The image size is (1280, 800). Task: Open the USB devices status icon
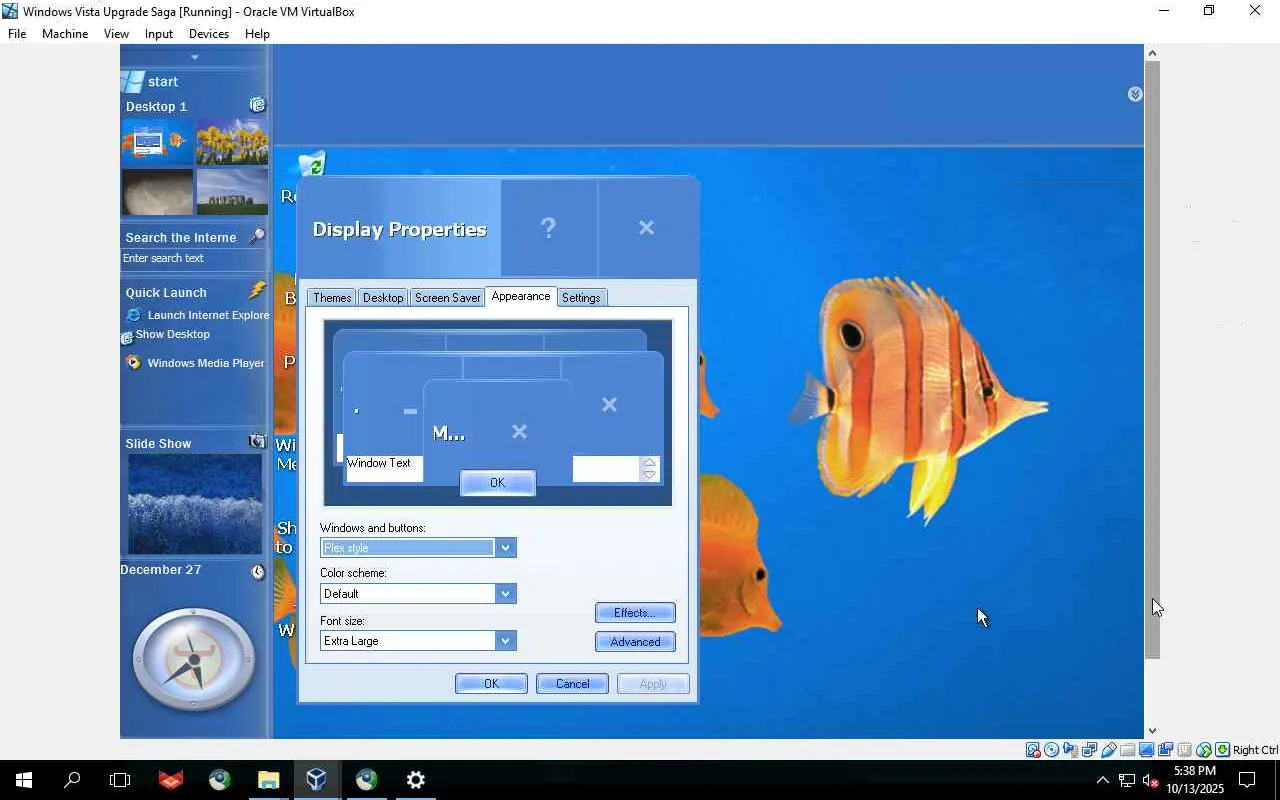tap(1109, 750)
